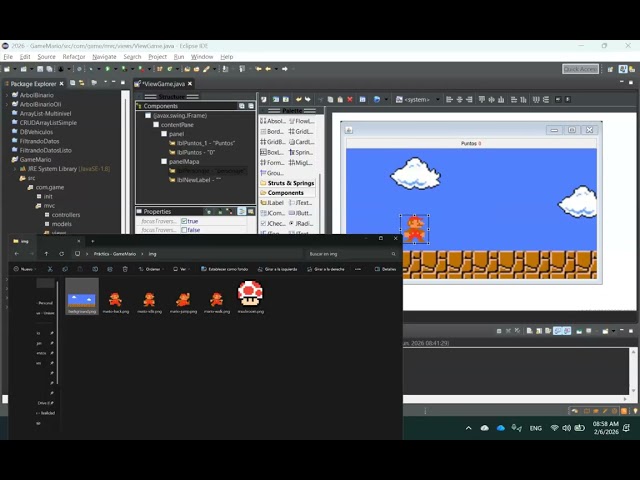Align selected components to left edge
The width and height of the screenshot is (640, 480).
pyautogui.click(x=449, y=100)
